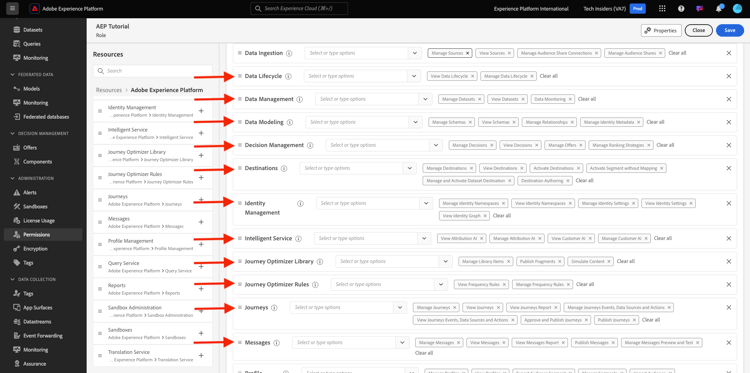Open the Intelligent Service options dropdown
750x373 pixels.
(x=424, y=238)
